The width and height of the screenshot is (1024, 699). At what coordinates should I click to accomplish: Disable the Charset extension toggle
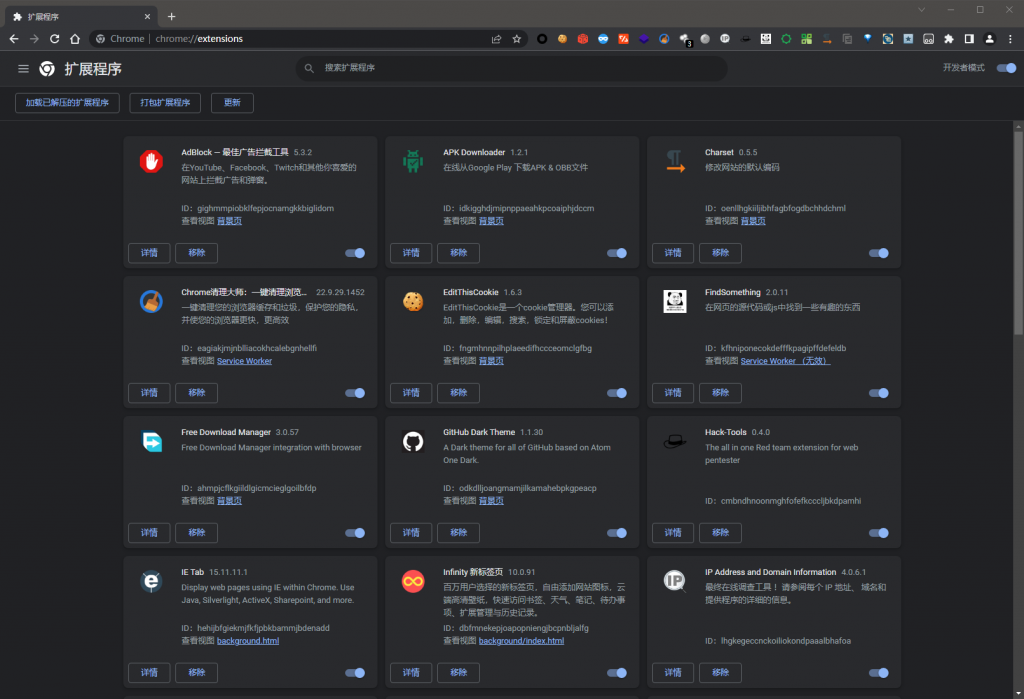[879, 253]
